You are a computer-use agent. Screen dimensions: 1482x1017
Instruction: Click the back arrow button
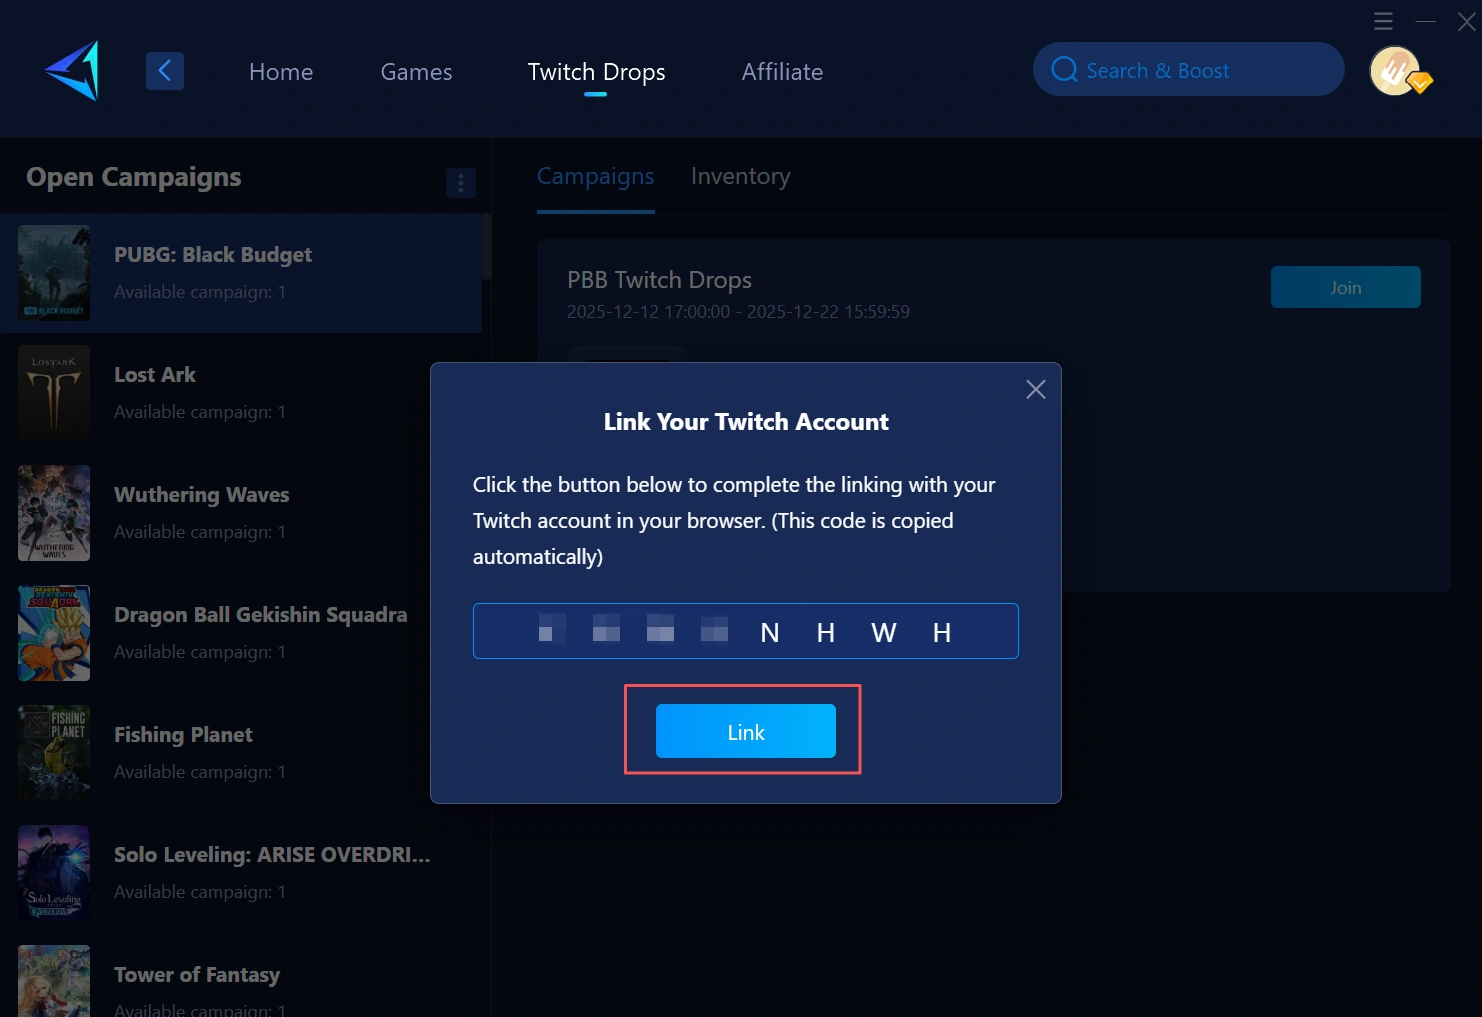click(165, 71)
